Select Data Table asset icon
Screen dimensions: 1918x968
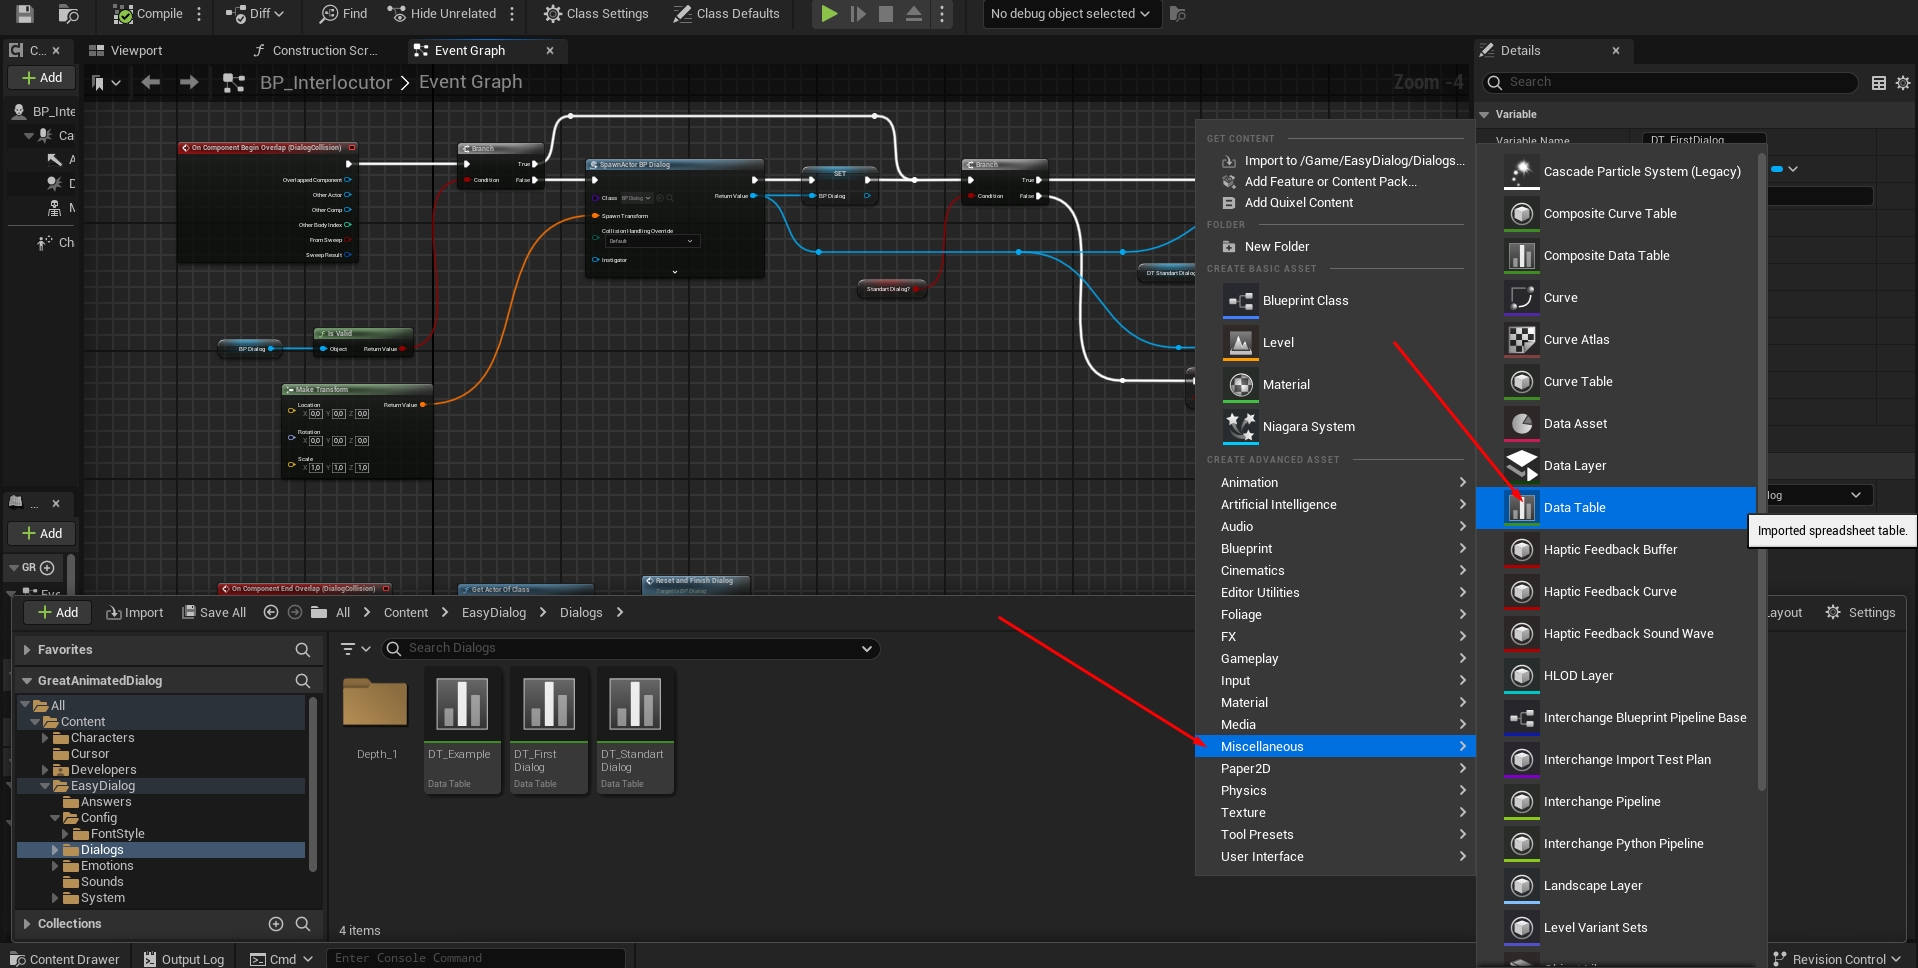pos(1521,508)
